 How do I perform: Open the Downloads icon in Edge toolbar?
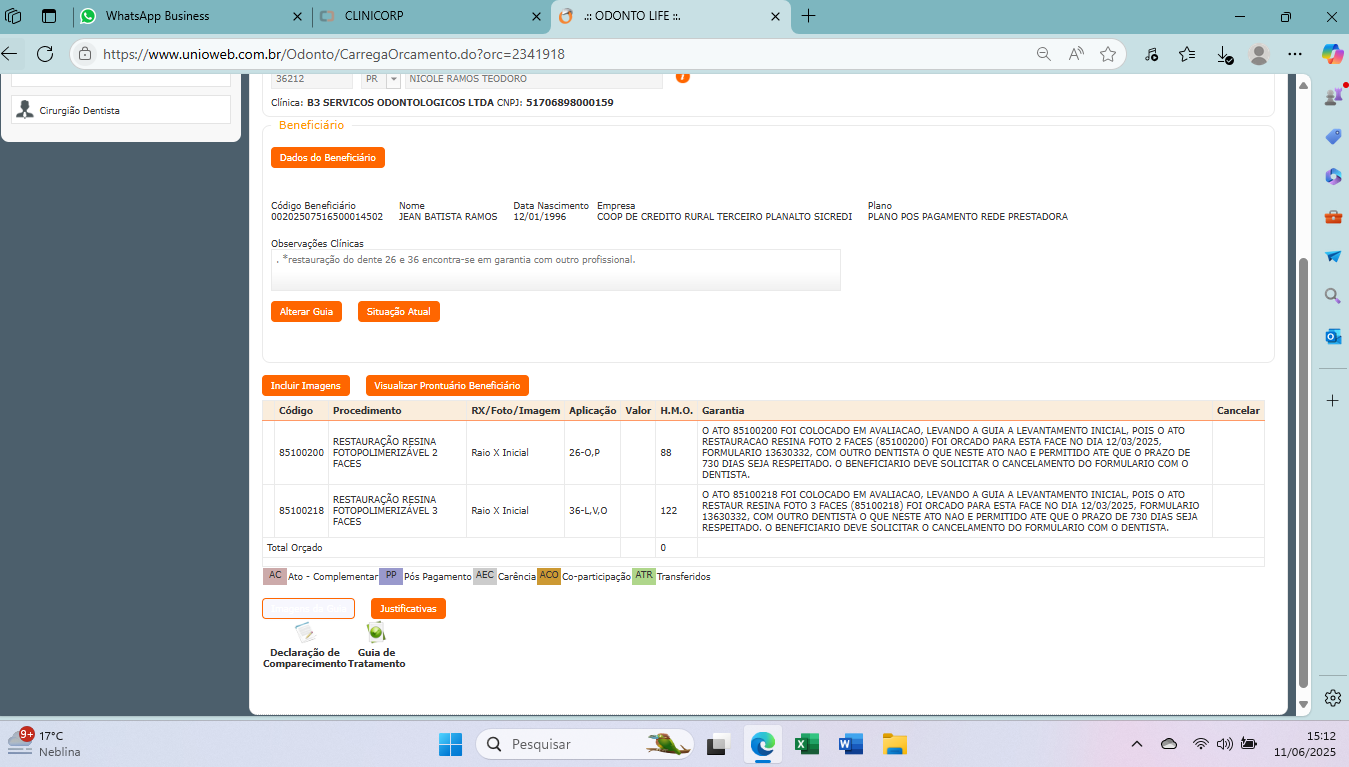coord(1224,54)
